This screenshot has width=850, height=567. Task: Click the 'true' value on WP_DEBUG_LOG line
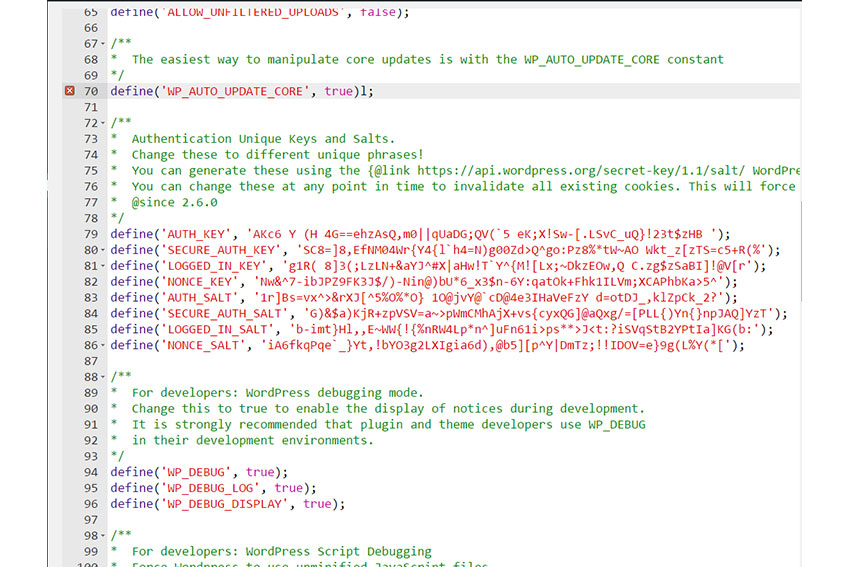[291, 488]
